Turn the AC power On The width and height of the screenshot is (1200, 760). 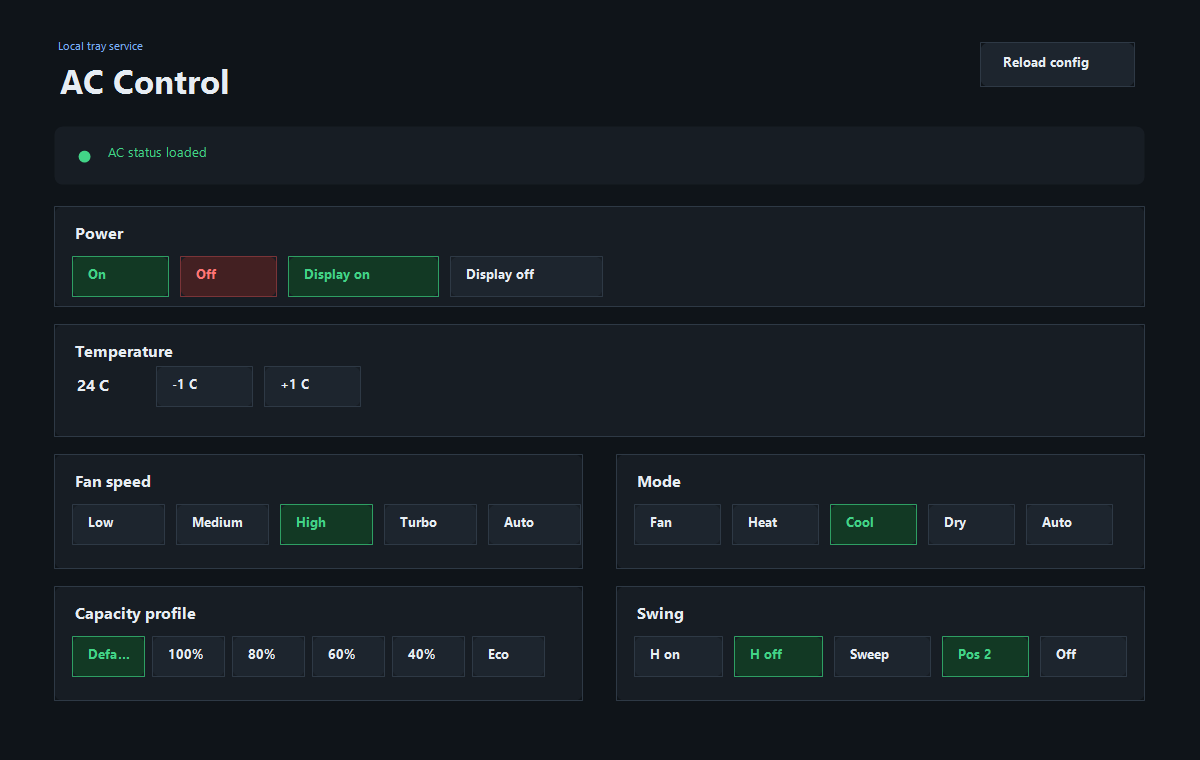[x=120, y=276]
